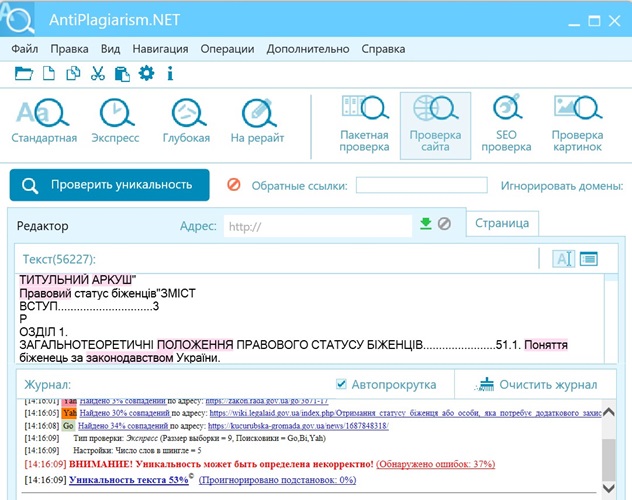Show program info with the i icon

(170, 74)
